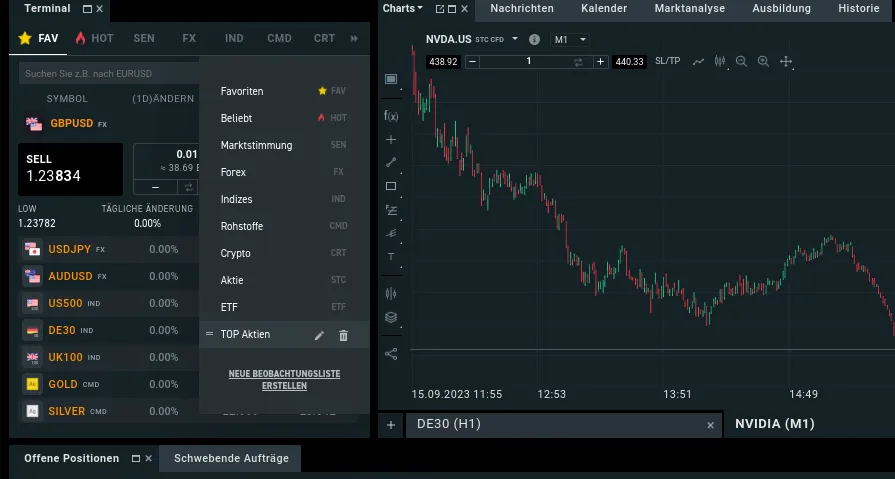The height and width of the screenshot is (479, 895).
Task: Open the M1 timeframe dropdown
Action: click(570, 39)
